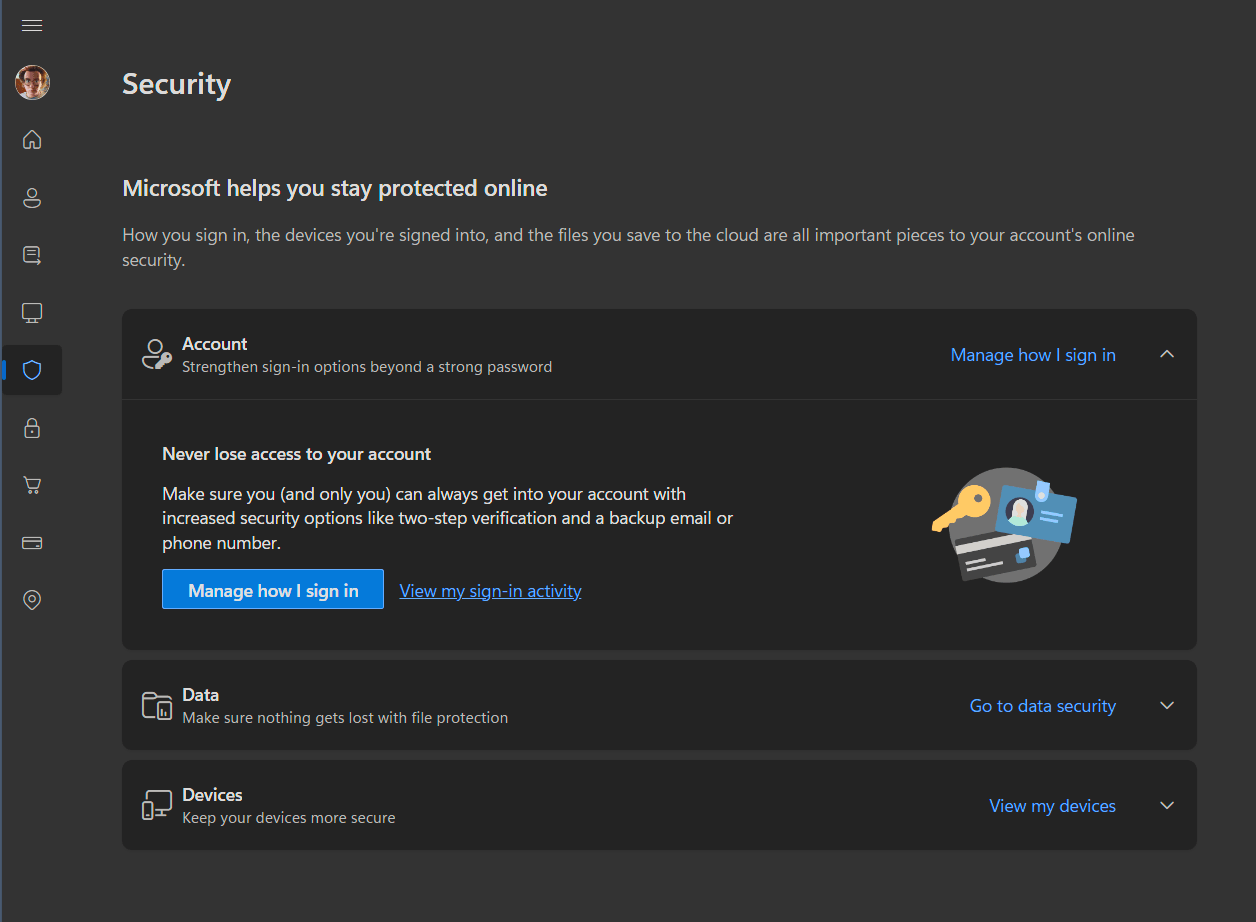Screen dimensions: 1256x922
Task: Select the Security shield icon in sidebar
Action: tap(32, 370)
